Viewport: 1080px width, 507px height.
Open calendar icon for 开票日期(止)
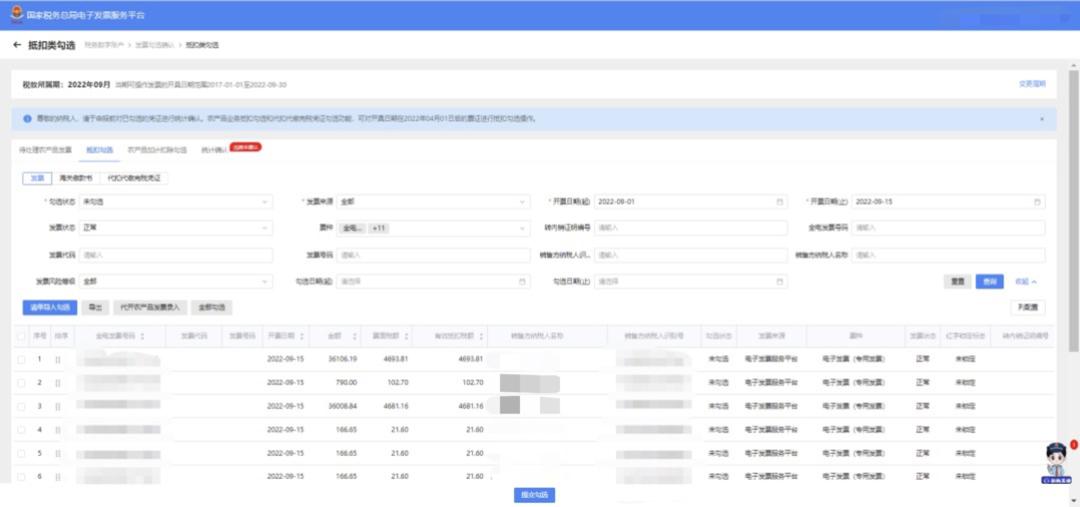click(1037, 201)
